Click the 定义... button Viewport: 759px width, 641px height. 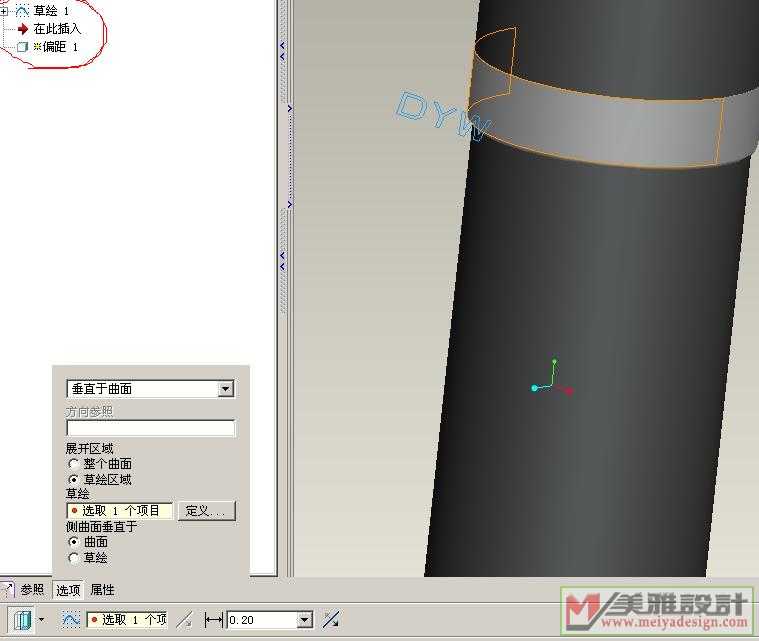(x=206, y=511)
